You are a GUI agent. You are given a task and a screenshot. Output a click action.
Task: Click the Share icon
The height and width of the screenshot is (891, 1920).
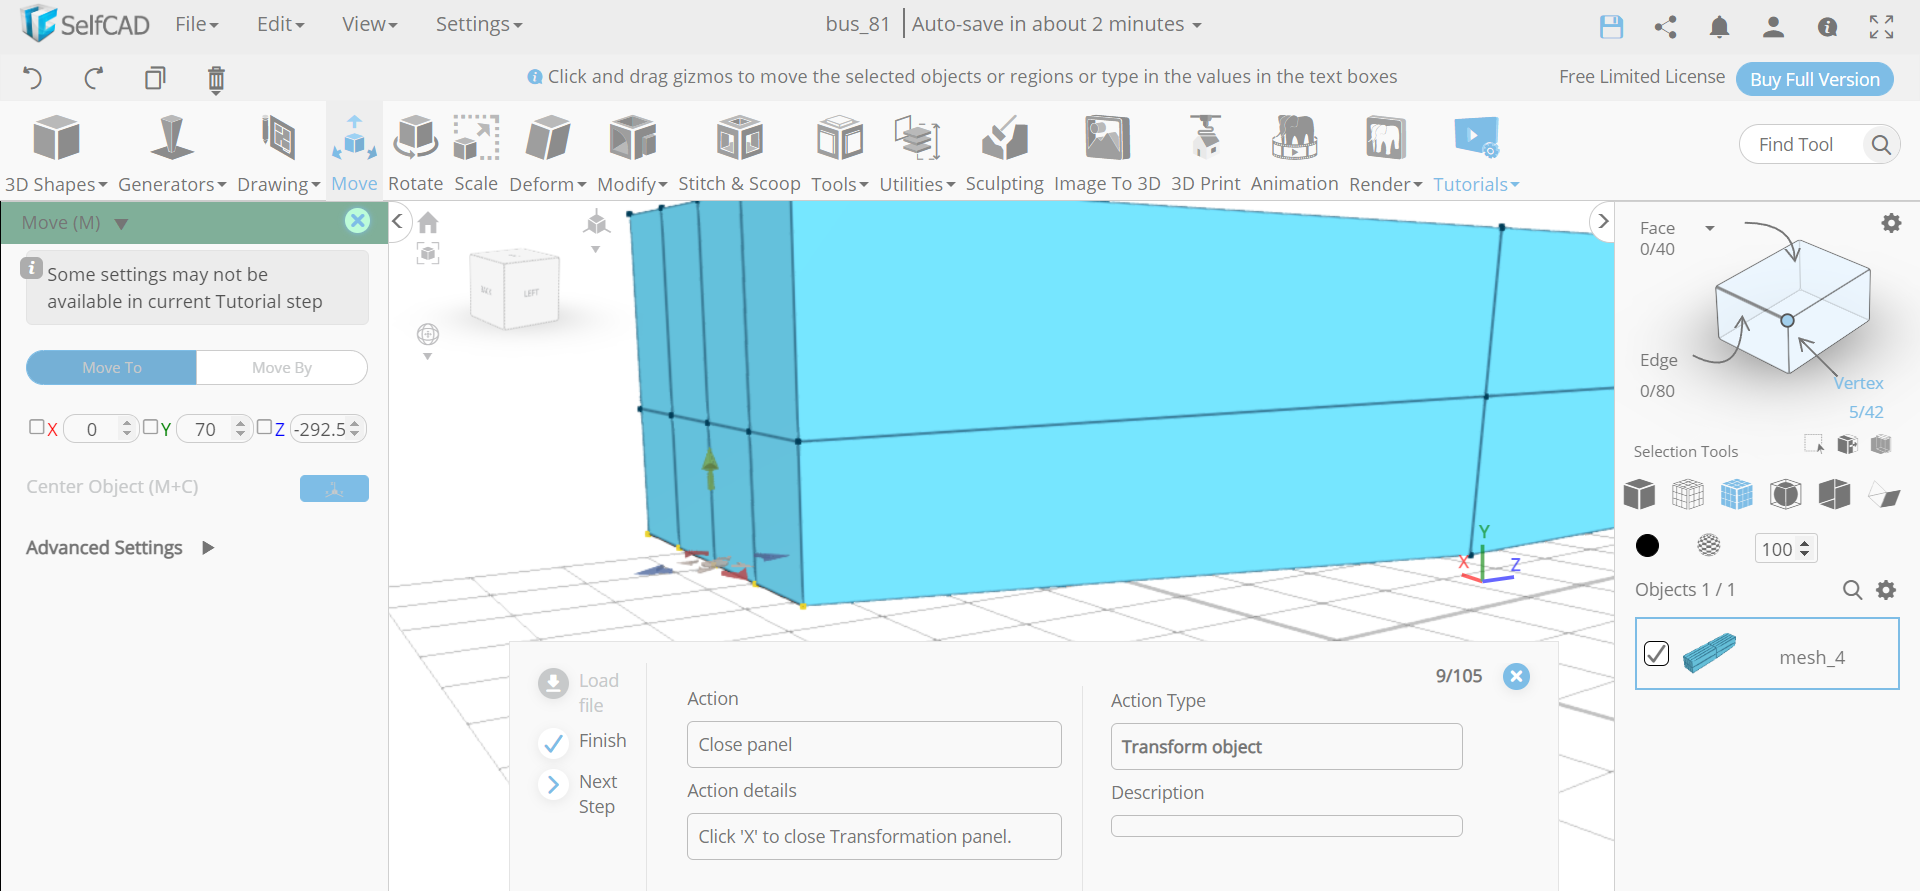[1665, 27]
